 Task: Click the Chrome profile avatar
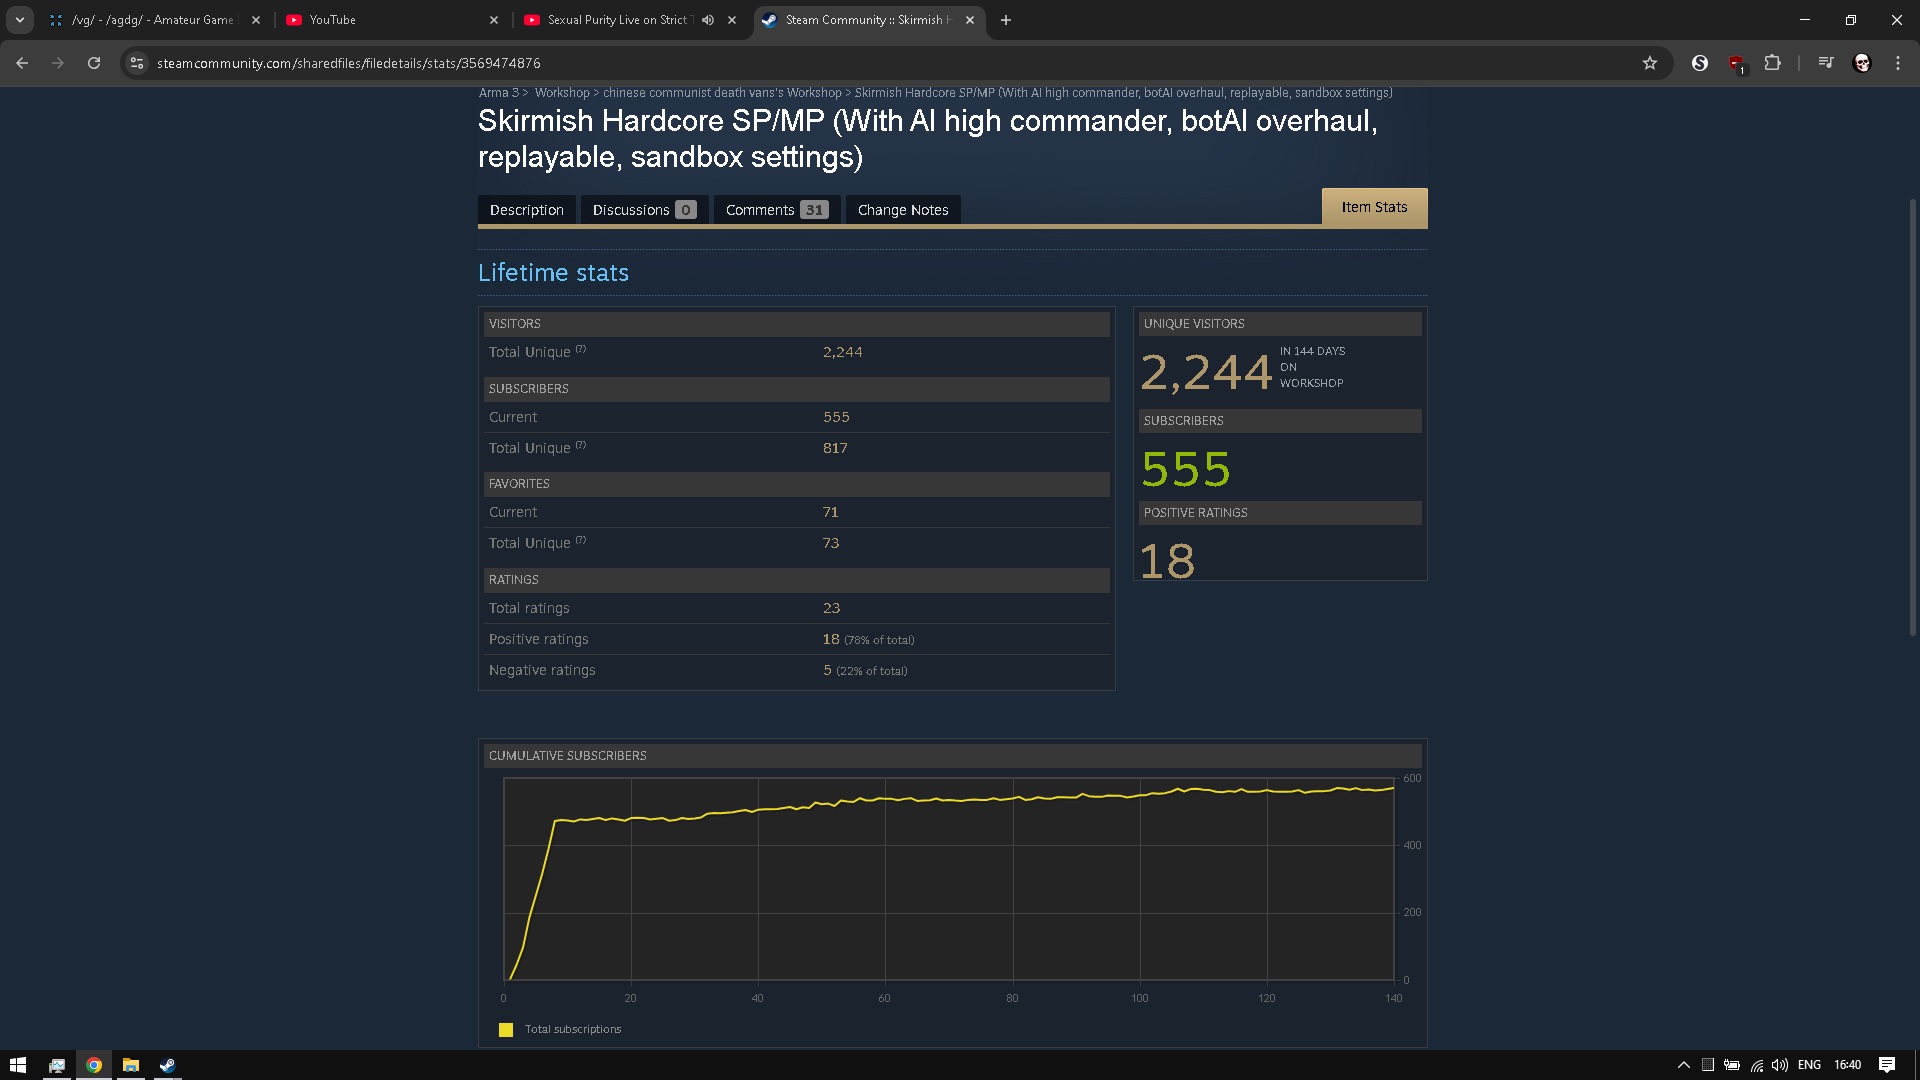tap(1862, 63)
